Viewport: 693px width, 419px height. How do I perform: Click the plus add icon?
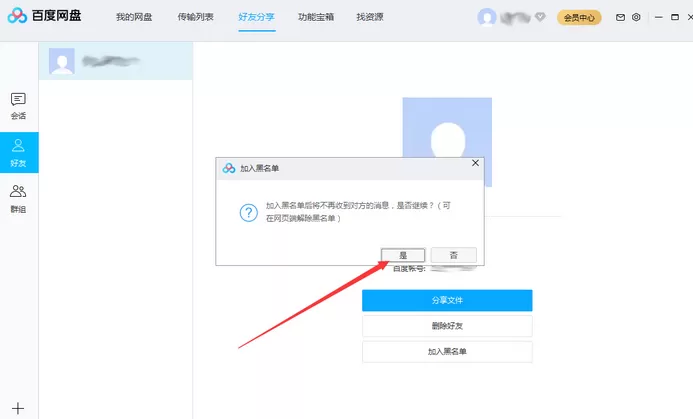[x=18, y=408]
